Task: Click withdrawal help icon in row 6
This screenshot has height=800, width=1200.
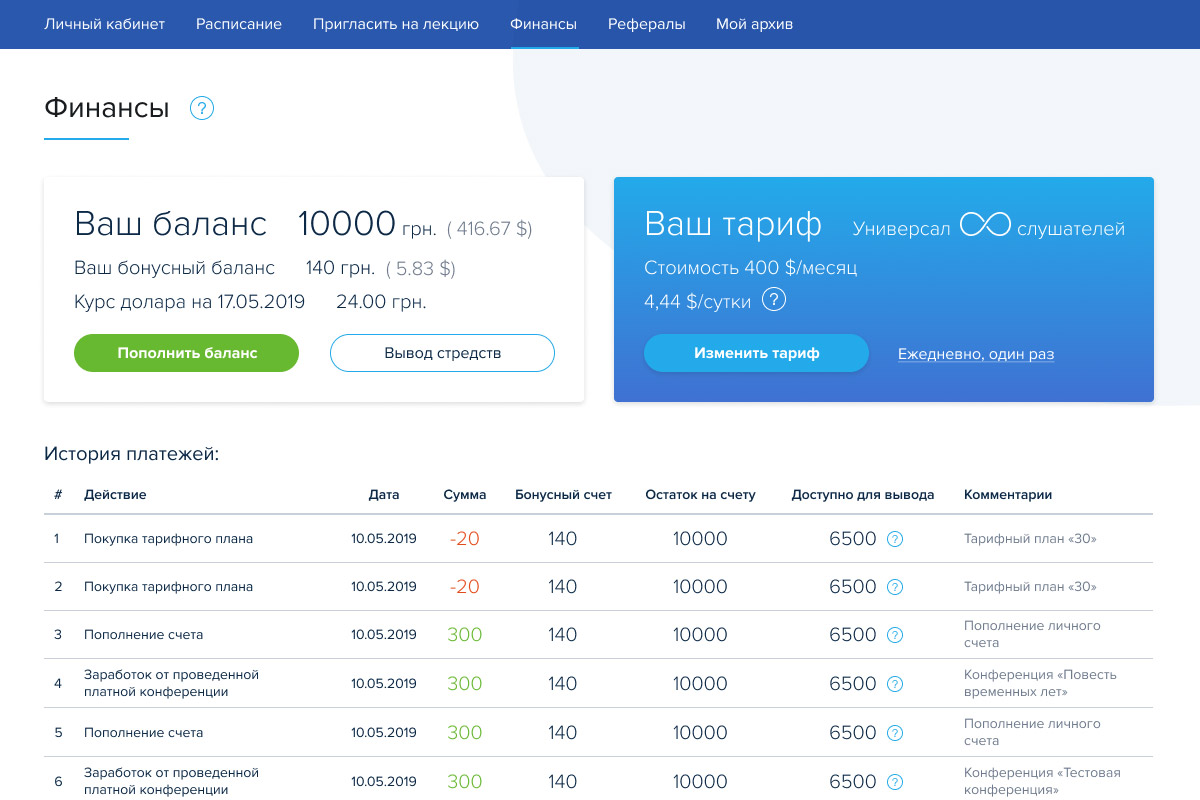Action: coord(895,782)
